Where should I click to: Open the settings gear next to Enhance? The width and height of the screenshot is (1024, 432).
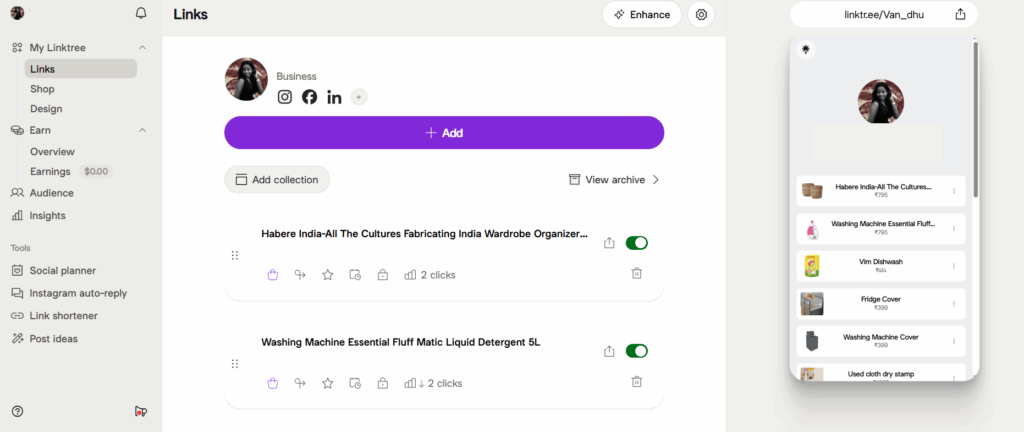tap(701, 15)
